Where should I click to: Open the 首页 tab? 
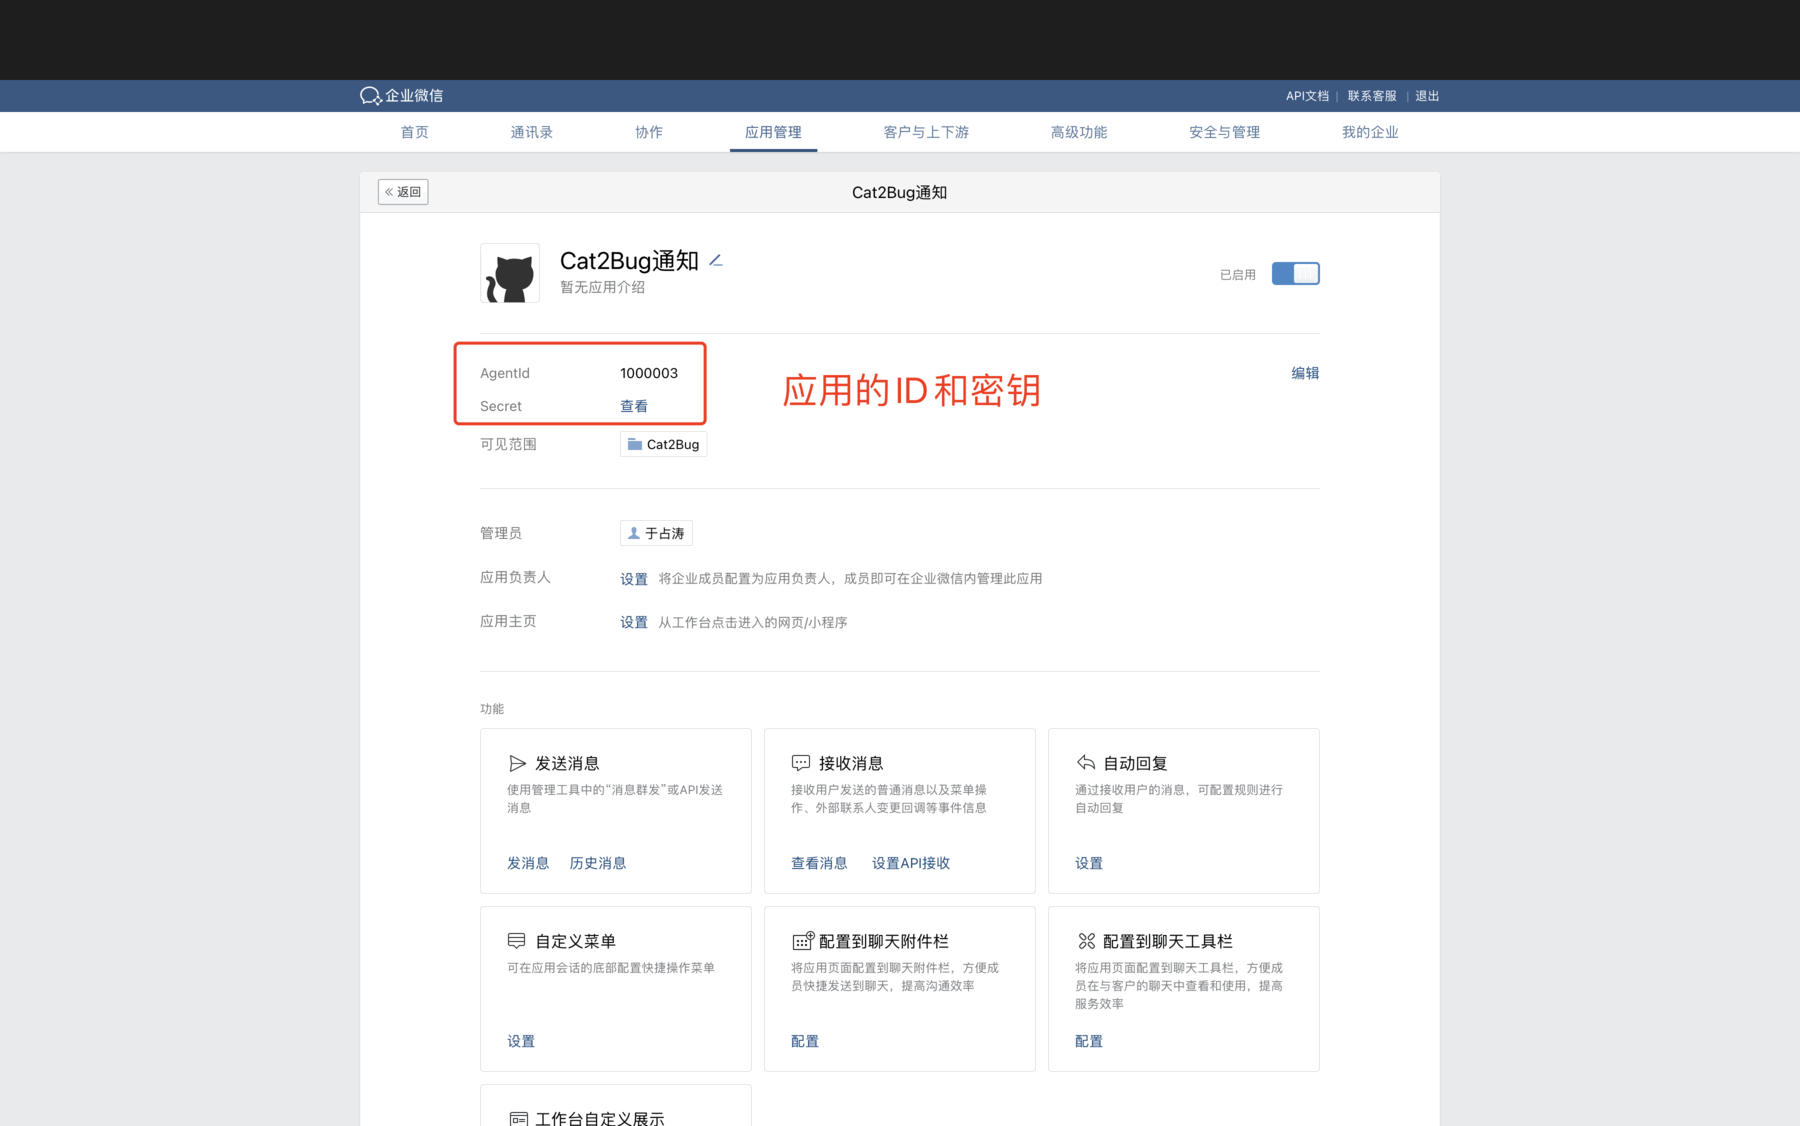click(414, 132)
